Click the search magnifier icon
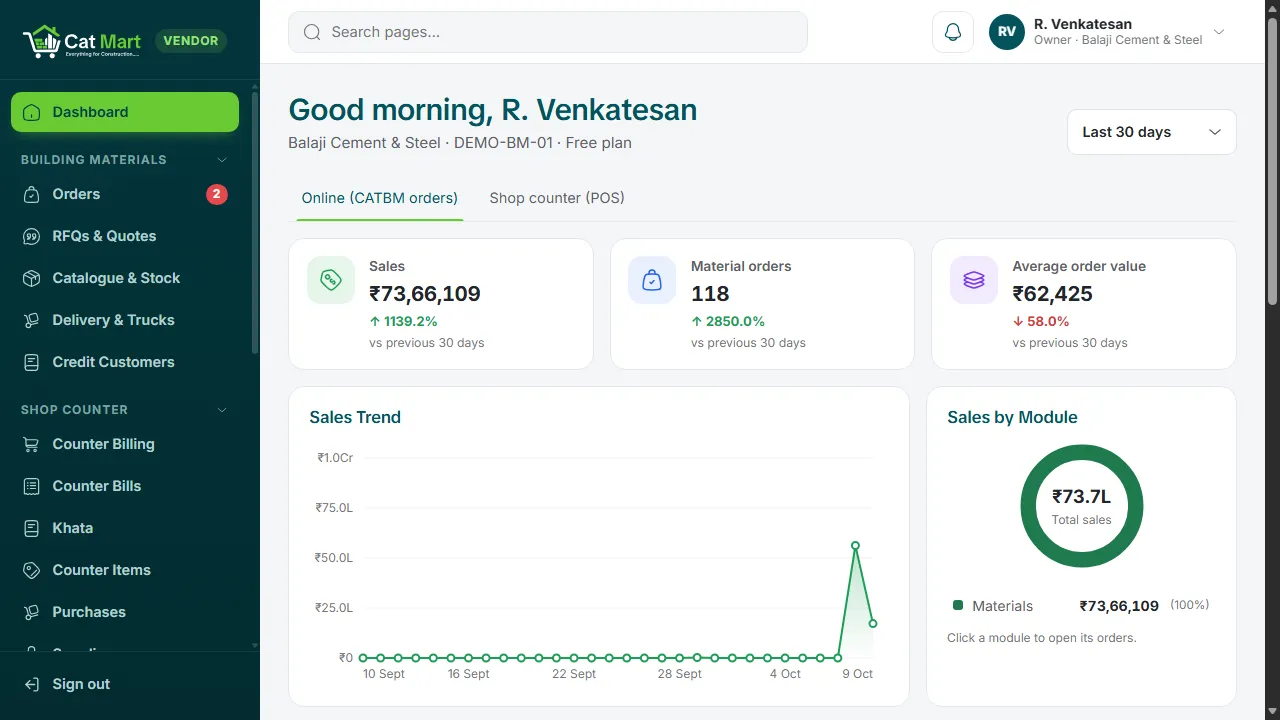The image size is (1280, 720). point(312,32)
